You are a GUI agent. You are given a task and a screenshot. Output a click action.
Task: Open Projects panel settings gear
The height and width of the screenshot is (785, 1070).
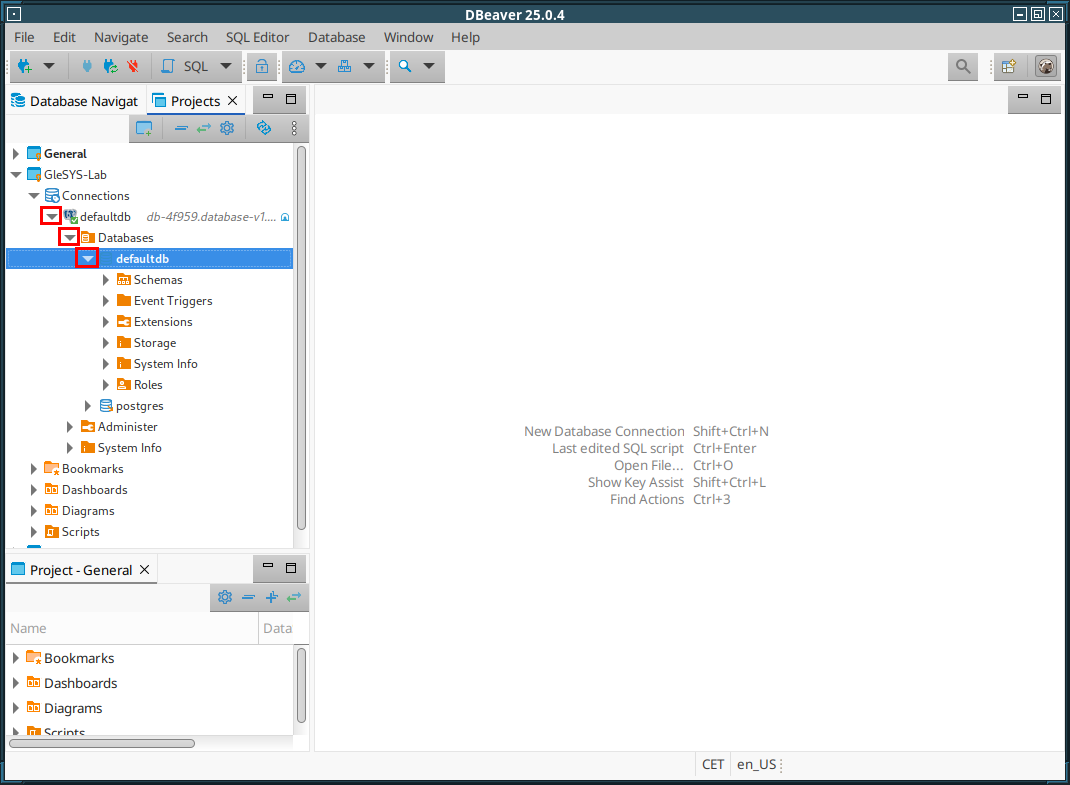pos(227,128)
